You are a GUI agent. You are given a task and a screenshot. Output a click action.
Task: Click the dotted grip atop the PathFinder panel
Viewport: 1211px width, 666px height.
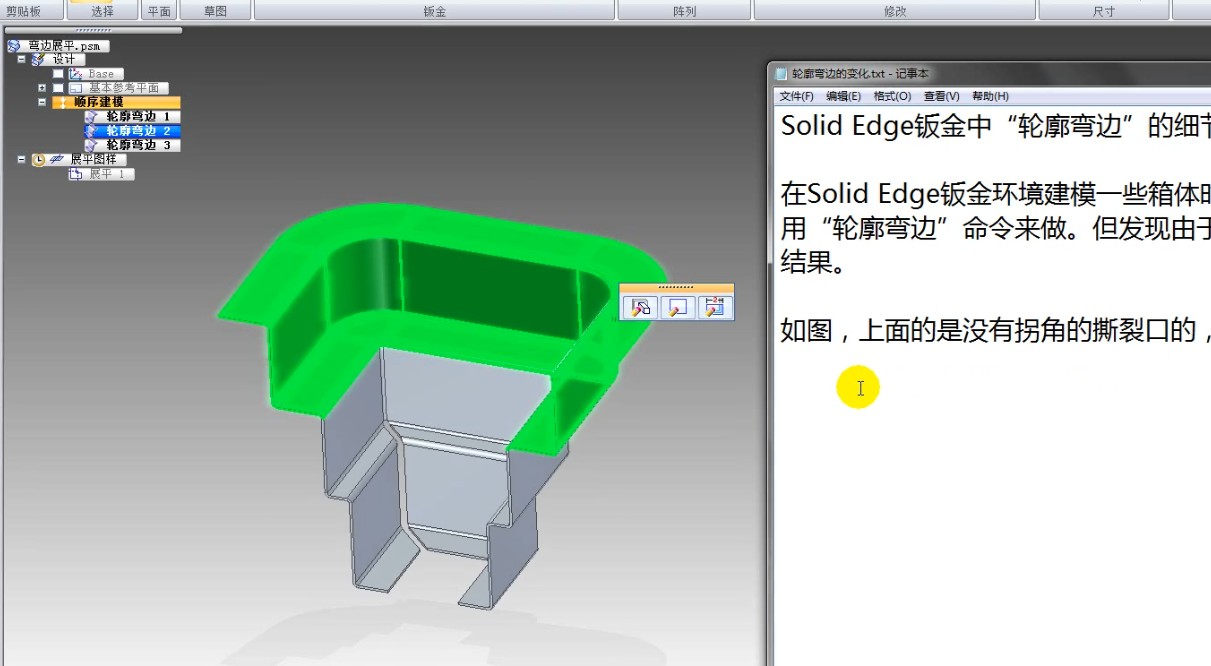point(93,31)
